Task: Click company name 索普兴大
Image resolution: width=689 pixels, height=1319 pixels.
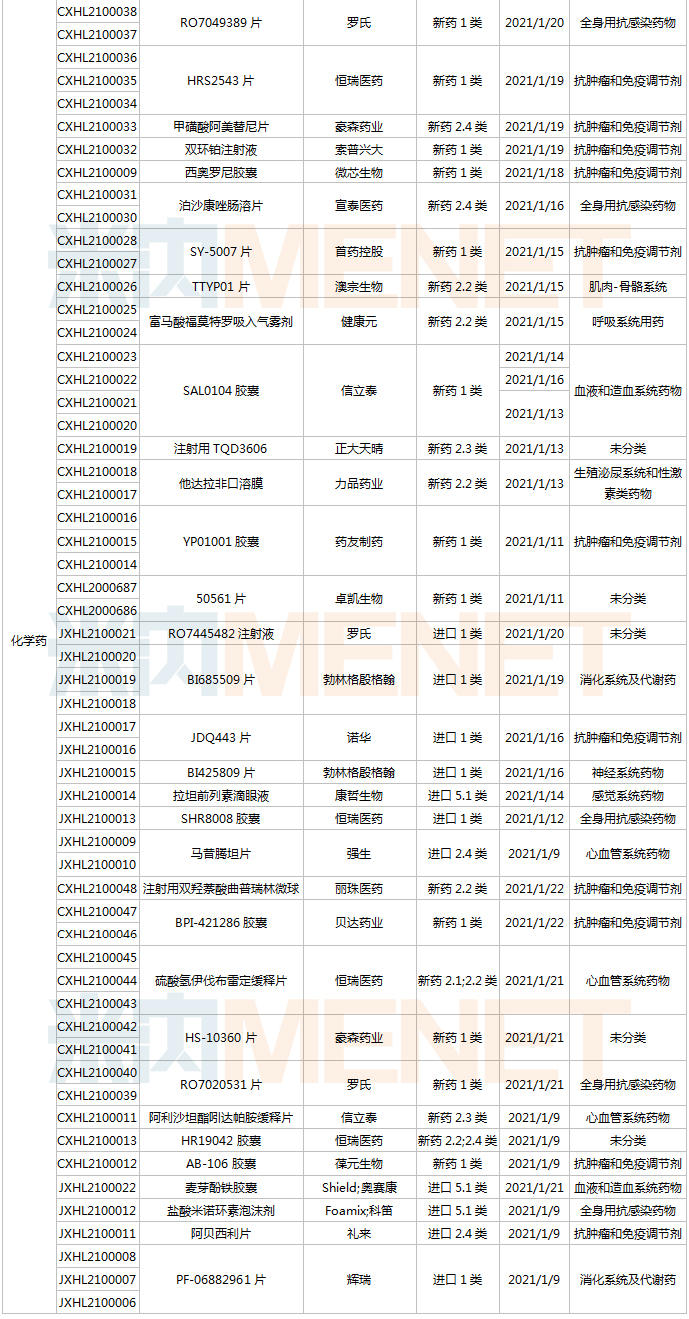Action: [359, 150]
